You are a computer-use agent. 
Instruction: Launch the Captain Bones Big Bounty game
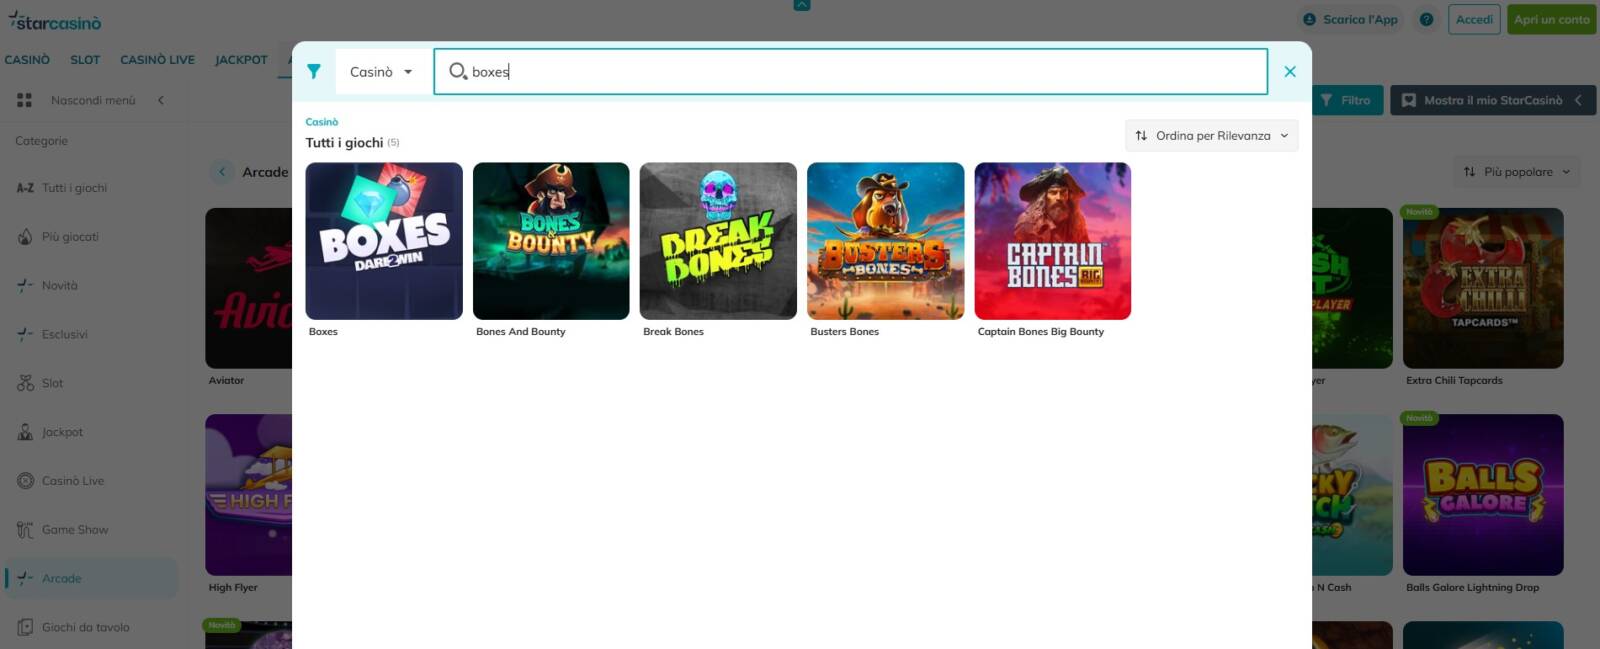[1052, 241]
